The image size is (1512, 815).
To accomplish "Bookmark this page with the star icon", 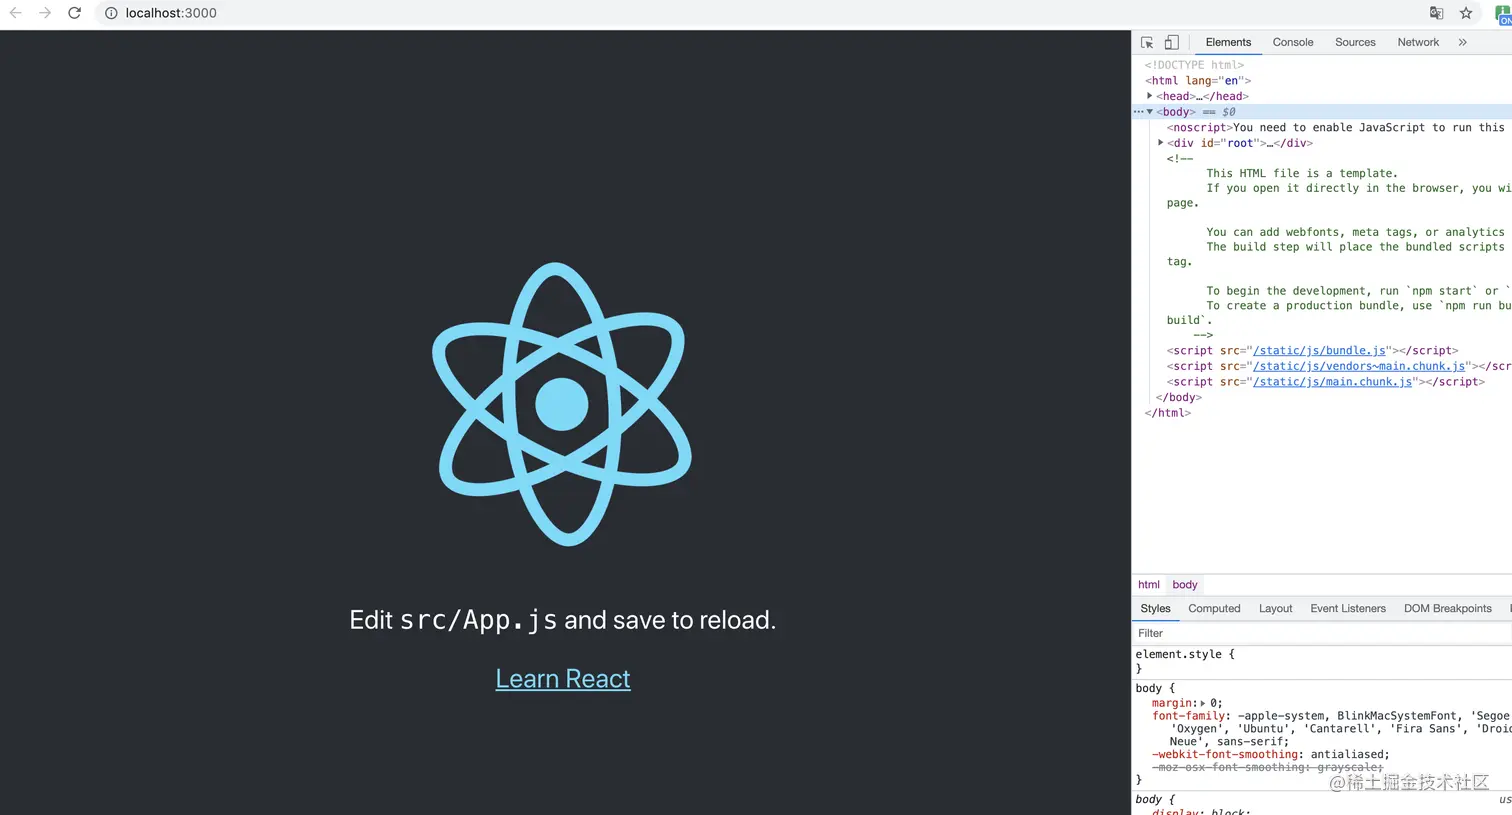I will pyautogui.click(x=1466, y=13).
